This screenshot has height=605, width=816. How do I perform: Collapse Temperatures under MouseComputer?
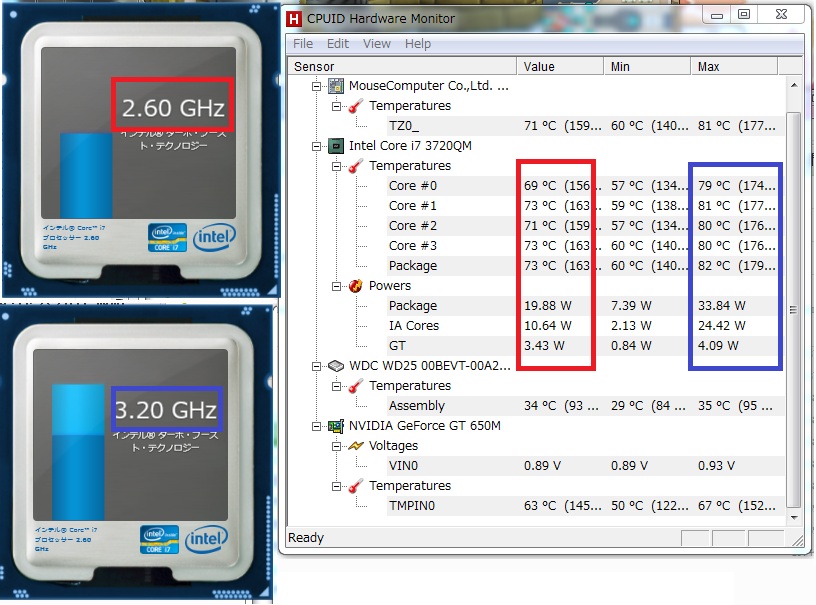337,106
